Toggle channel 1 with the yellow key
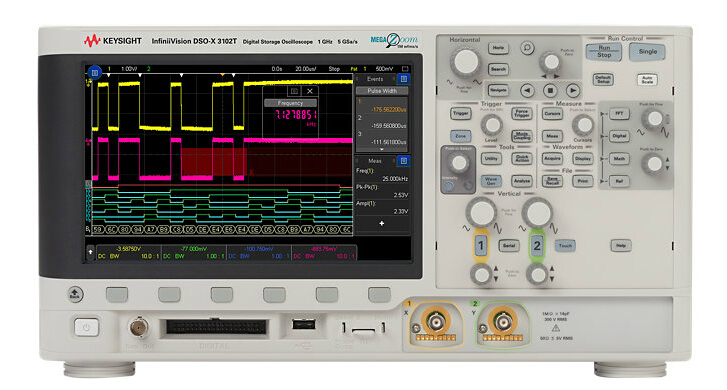Image resolution: width=727 pixels, height=390 pixels. click(x=481, y=245)
